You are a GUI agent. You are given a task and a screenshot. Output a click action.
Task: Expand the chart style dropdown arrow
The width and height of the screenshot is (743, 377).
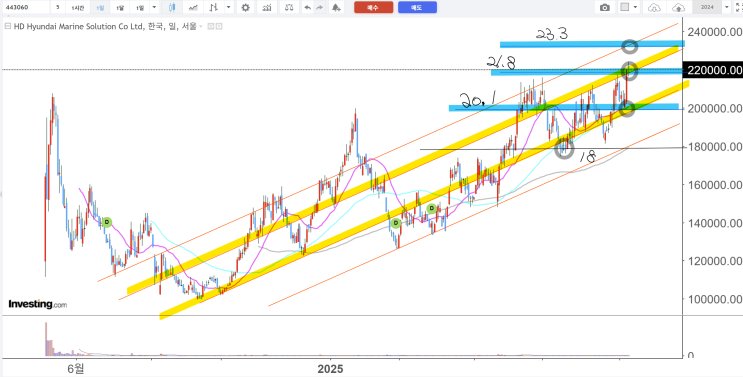229,7
